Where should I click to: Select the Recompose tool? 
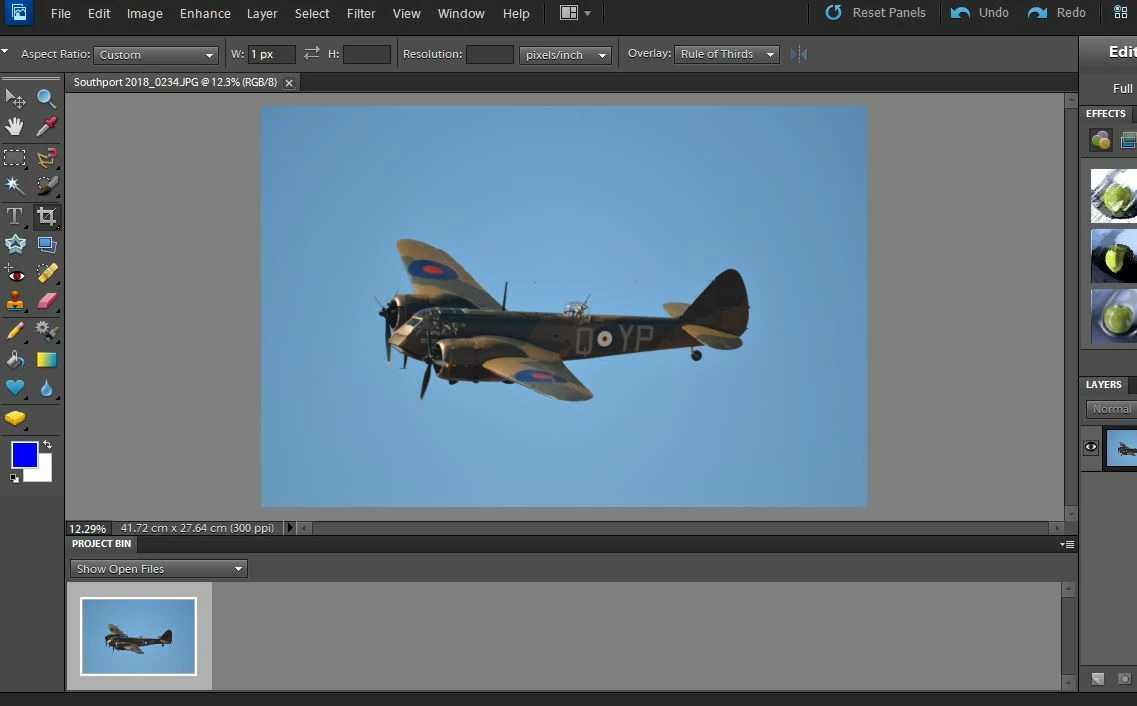pos(46,244)
